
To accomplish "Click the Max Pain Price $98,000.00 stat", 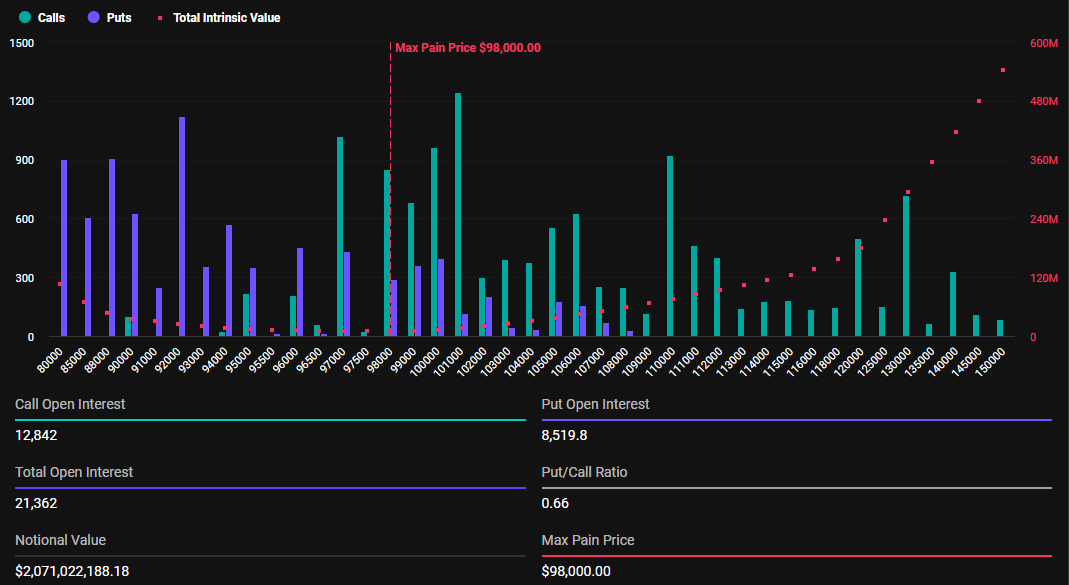I will (585, 571).
